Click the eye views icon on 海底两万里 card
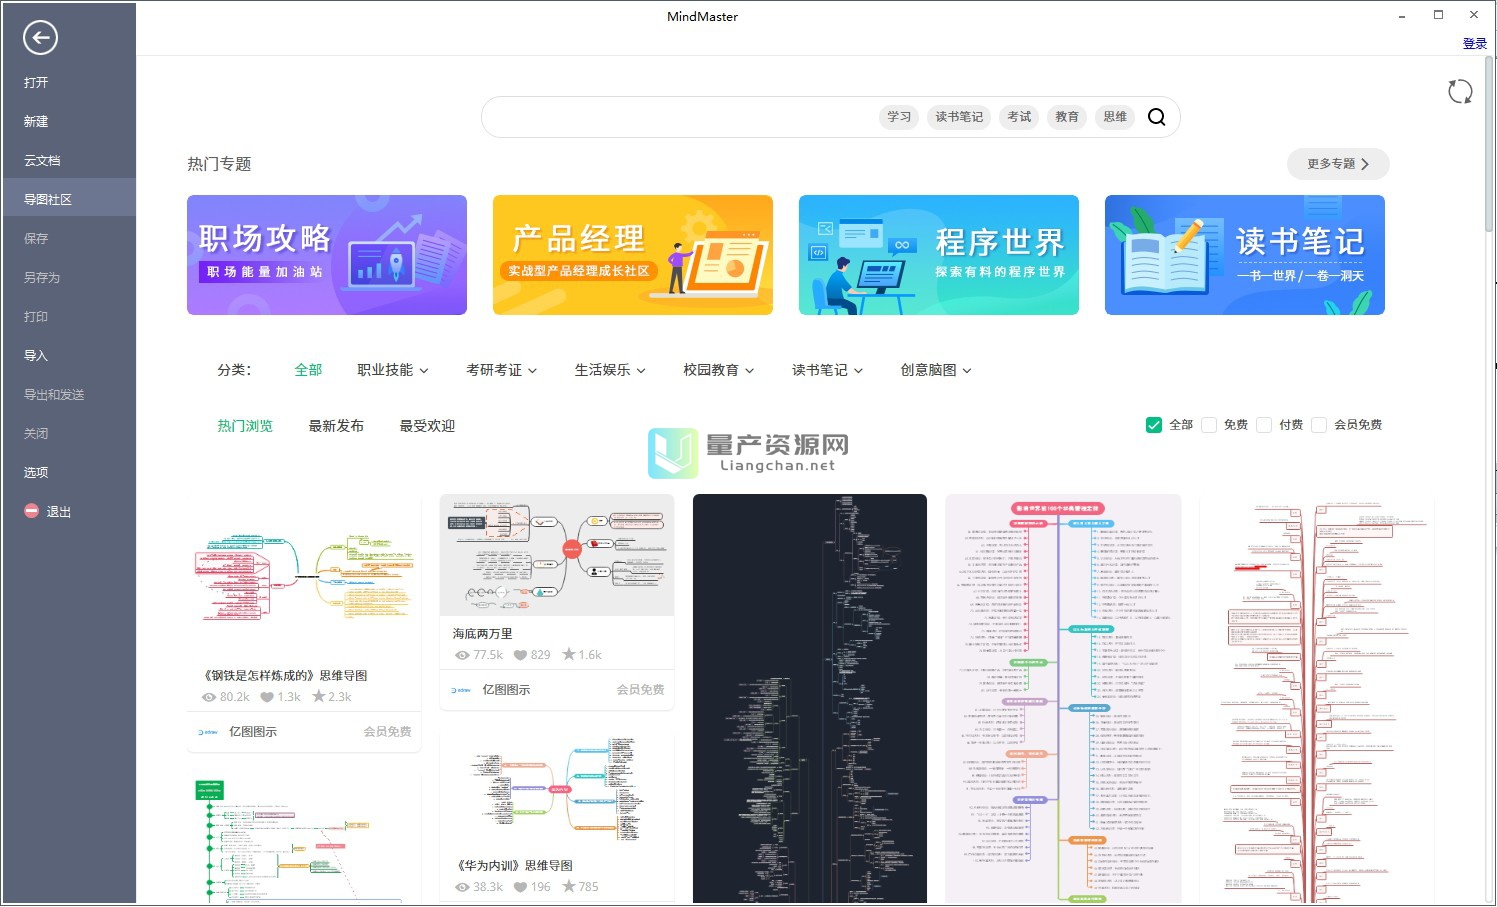The height and width of the screenshot is (907, 1497). point(462,655)
